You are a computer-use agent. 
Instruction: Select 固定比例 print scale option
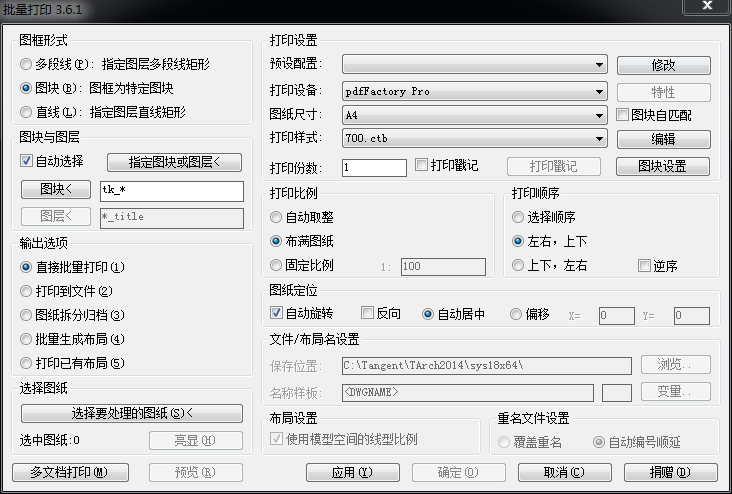(x=276, y=265)
